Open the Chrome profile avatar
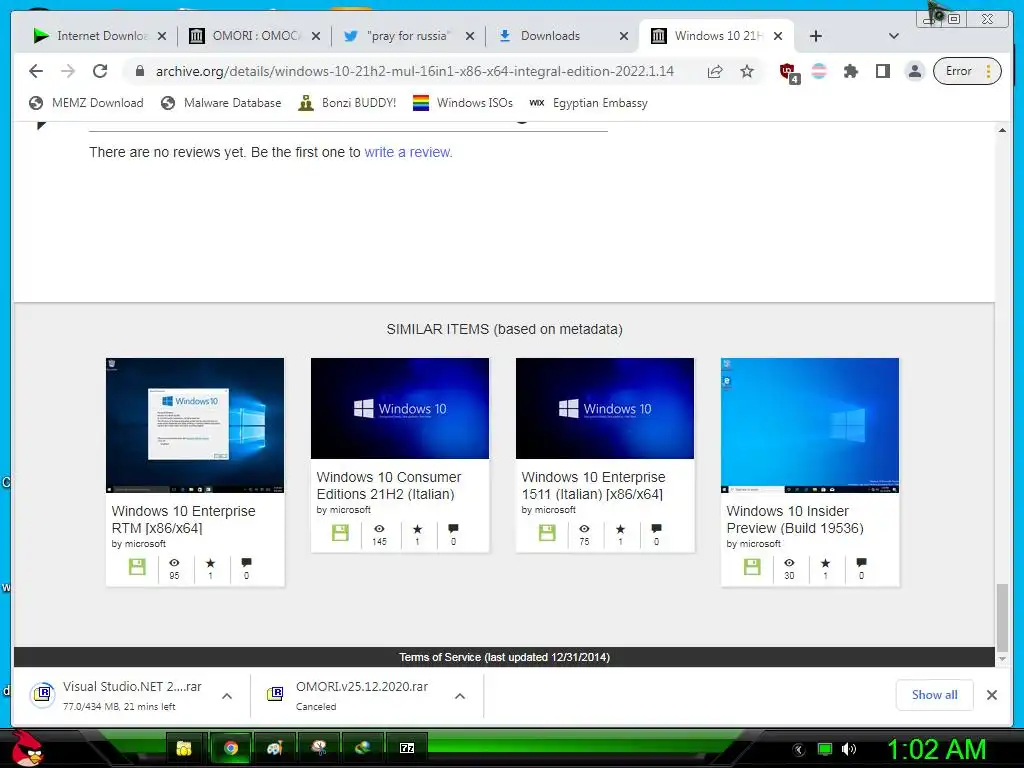 [915, 71]
